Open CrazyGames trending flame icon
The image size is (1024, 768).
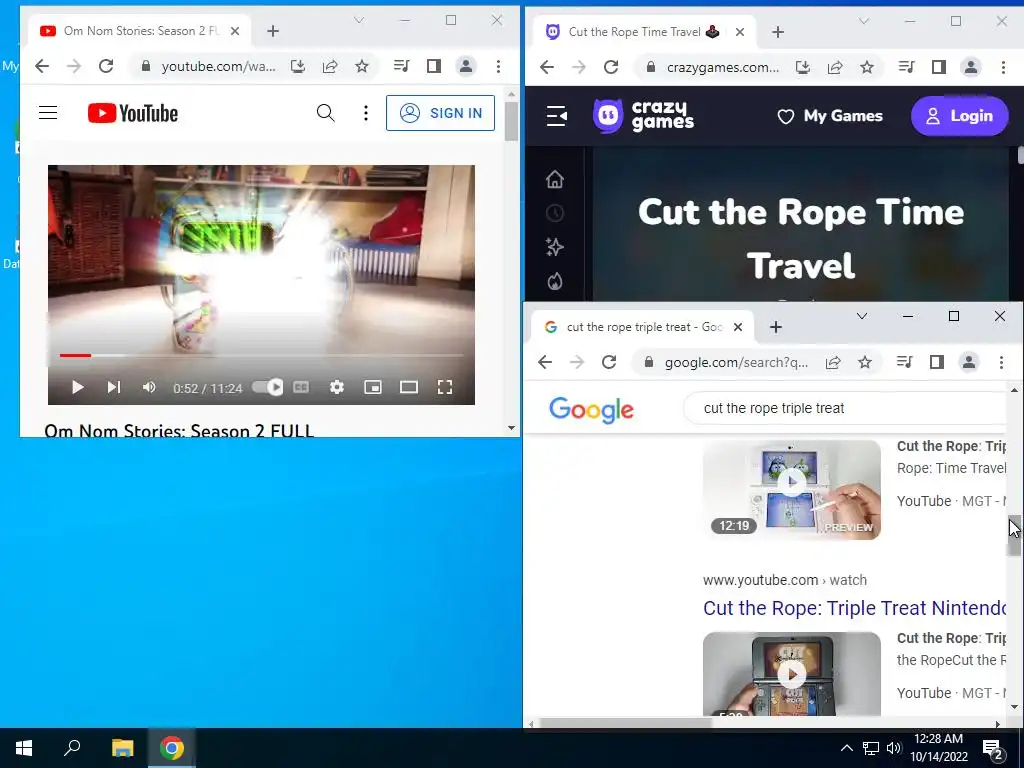(x=555, y=281)
